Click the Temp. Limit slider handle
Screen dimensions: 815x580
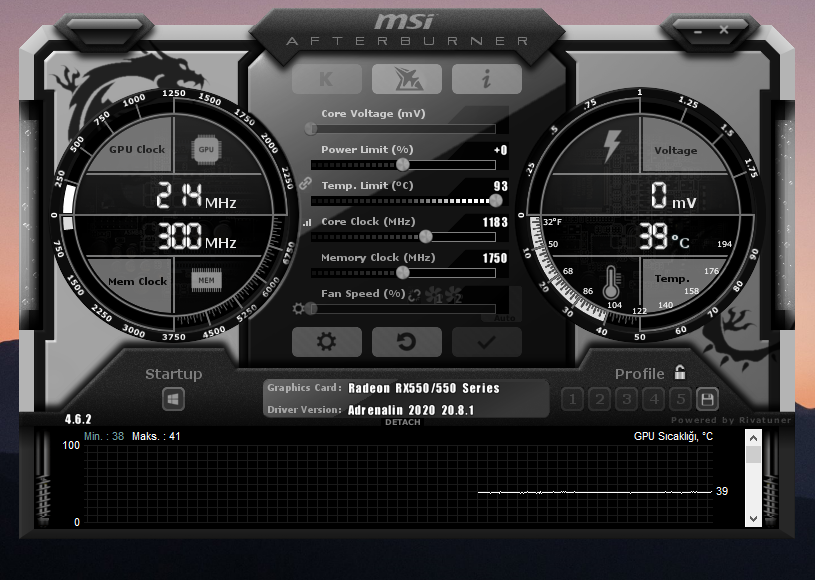tap(496, 201)
